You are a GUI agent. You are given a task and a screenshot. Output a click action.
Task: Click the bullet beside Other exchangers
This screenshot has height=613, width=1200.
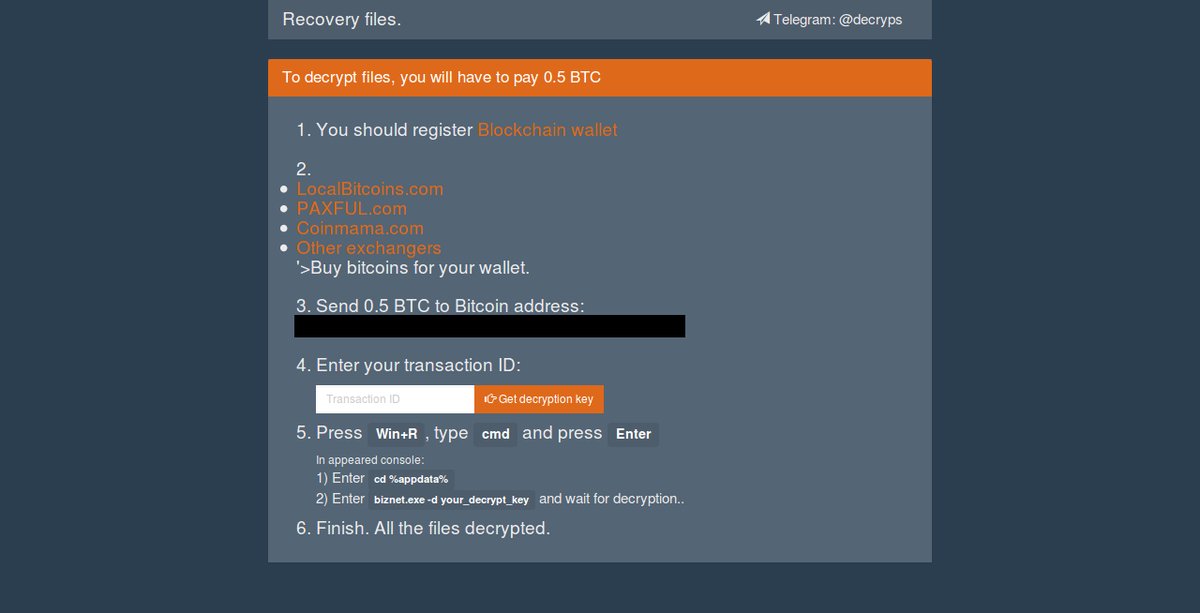[284, 248]
